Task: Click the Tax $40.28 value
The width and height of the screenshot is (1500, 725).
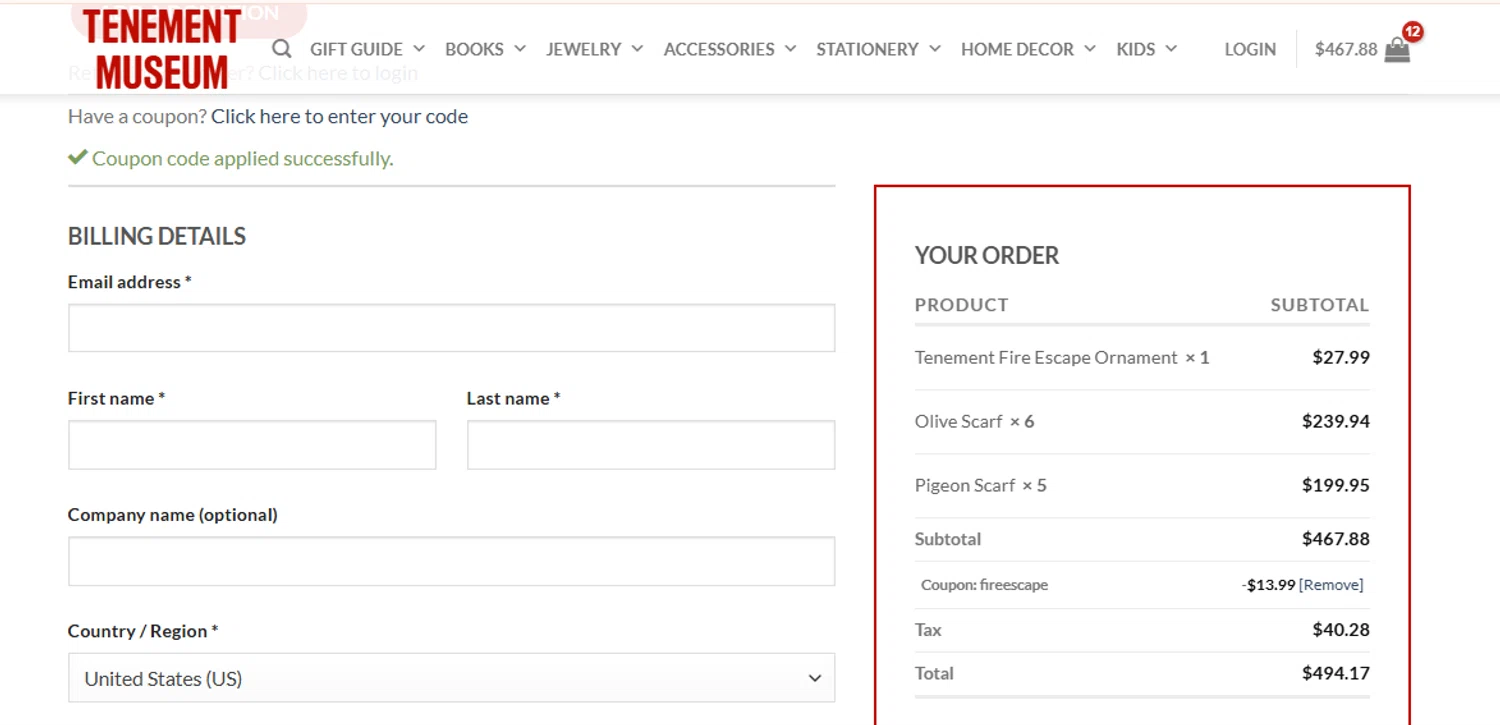Action: 1341,629
